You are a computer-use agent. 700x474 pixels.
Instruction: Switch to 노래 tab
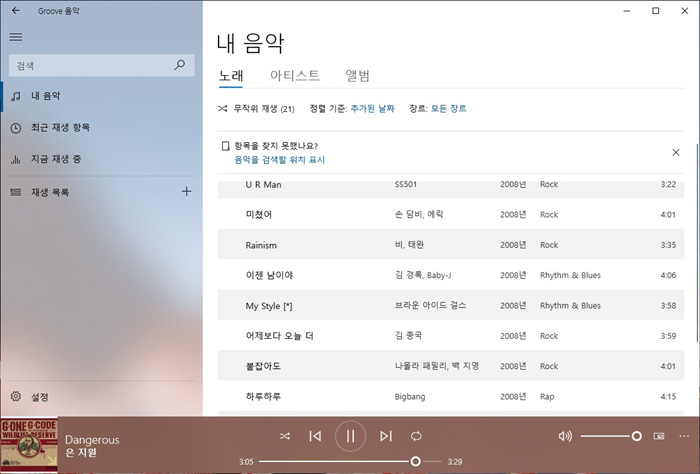tap(231, 76)
